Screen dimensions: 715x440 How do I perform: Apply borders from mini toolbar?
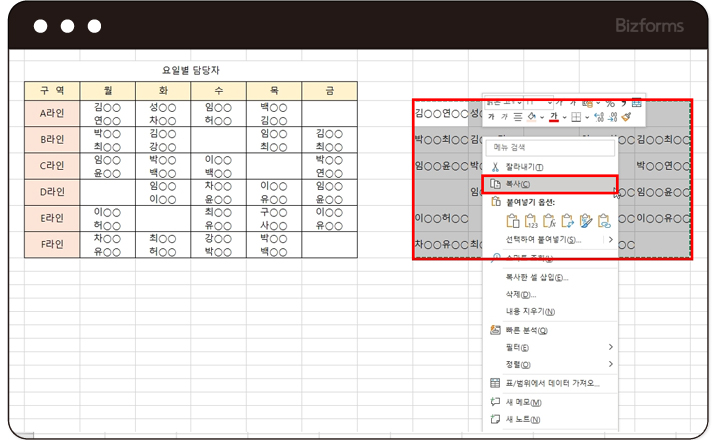(x=576, y=117)
